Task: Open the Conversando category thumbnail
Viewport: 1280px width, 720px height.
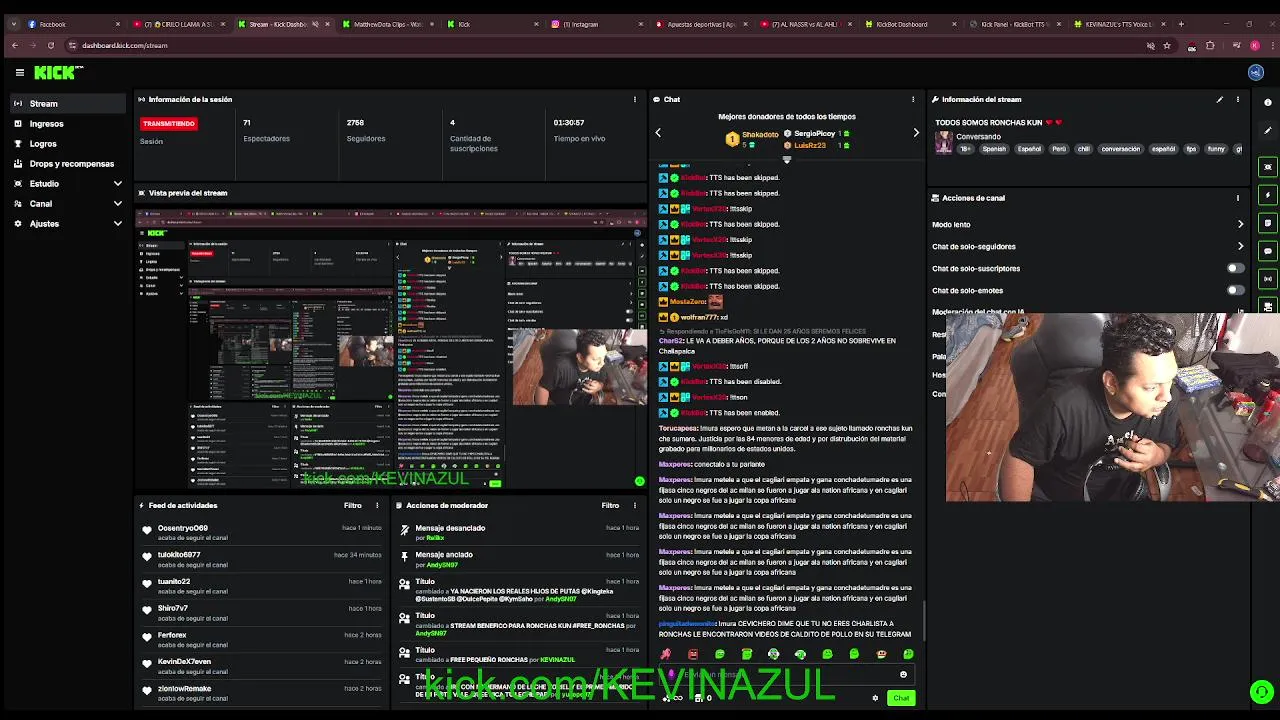Action: (943, 142)
